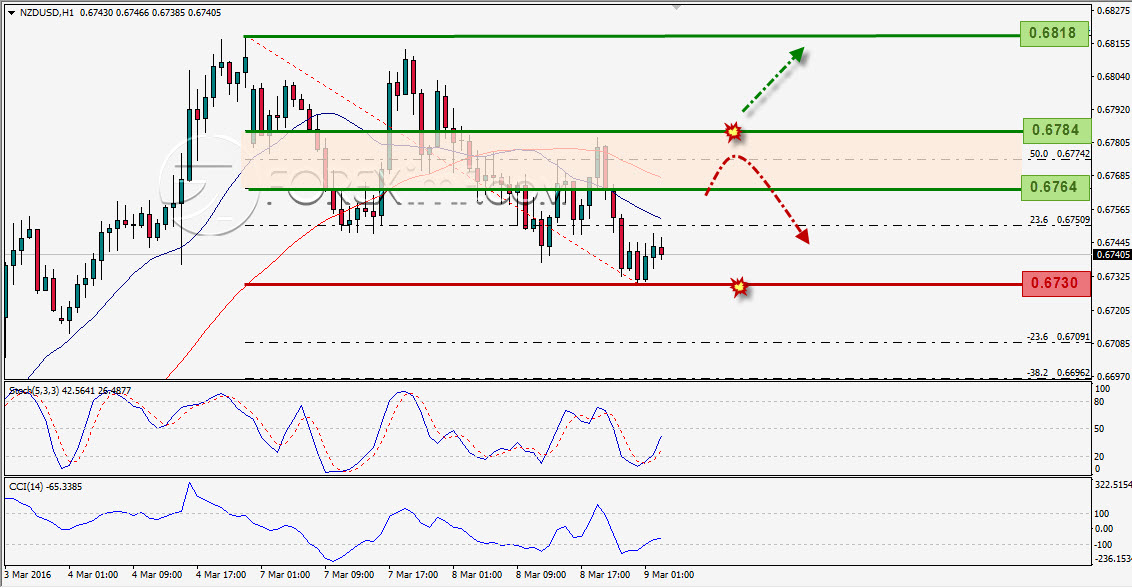
Task: Click the chart shift triangle at top
Action: pos(676,7)
